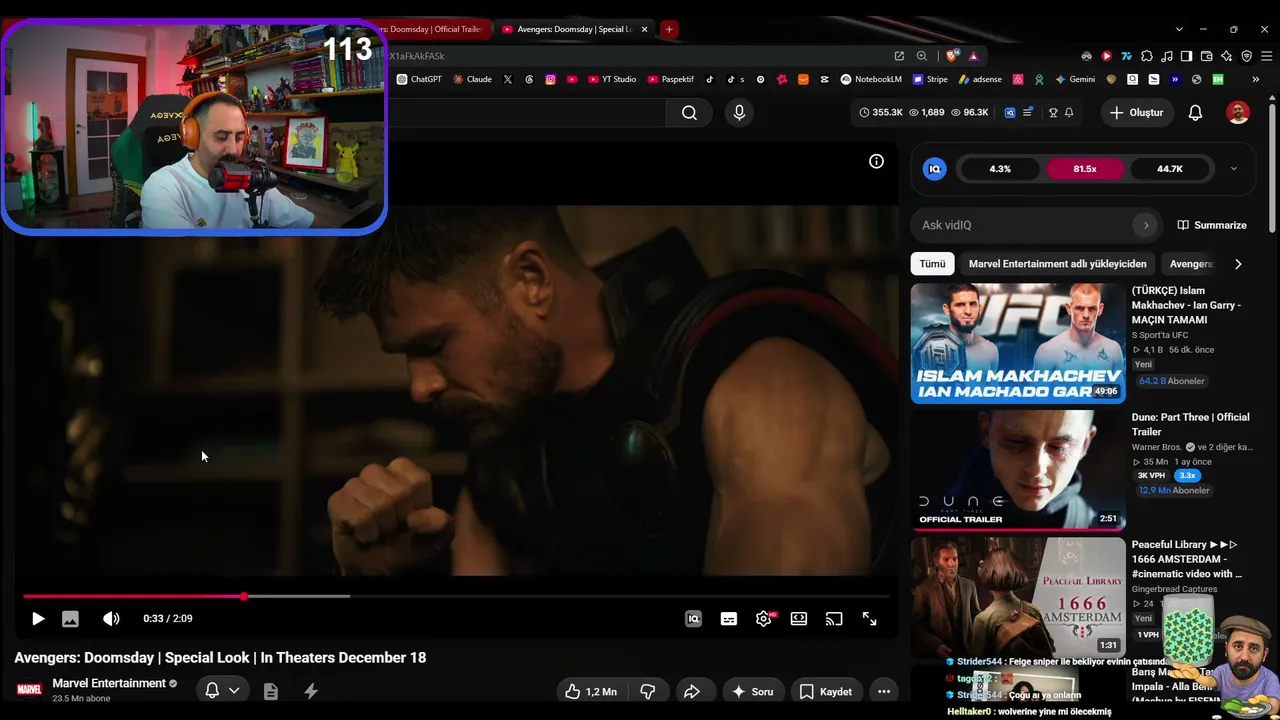
Task: Open the video info card icon
Action: click(x=876, y=161)
